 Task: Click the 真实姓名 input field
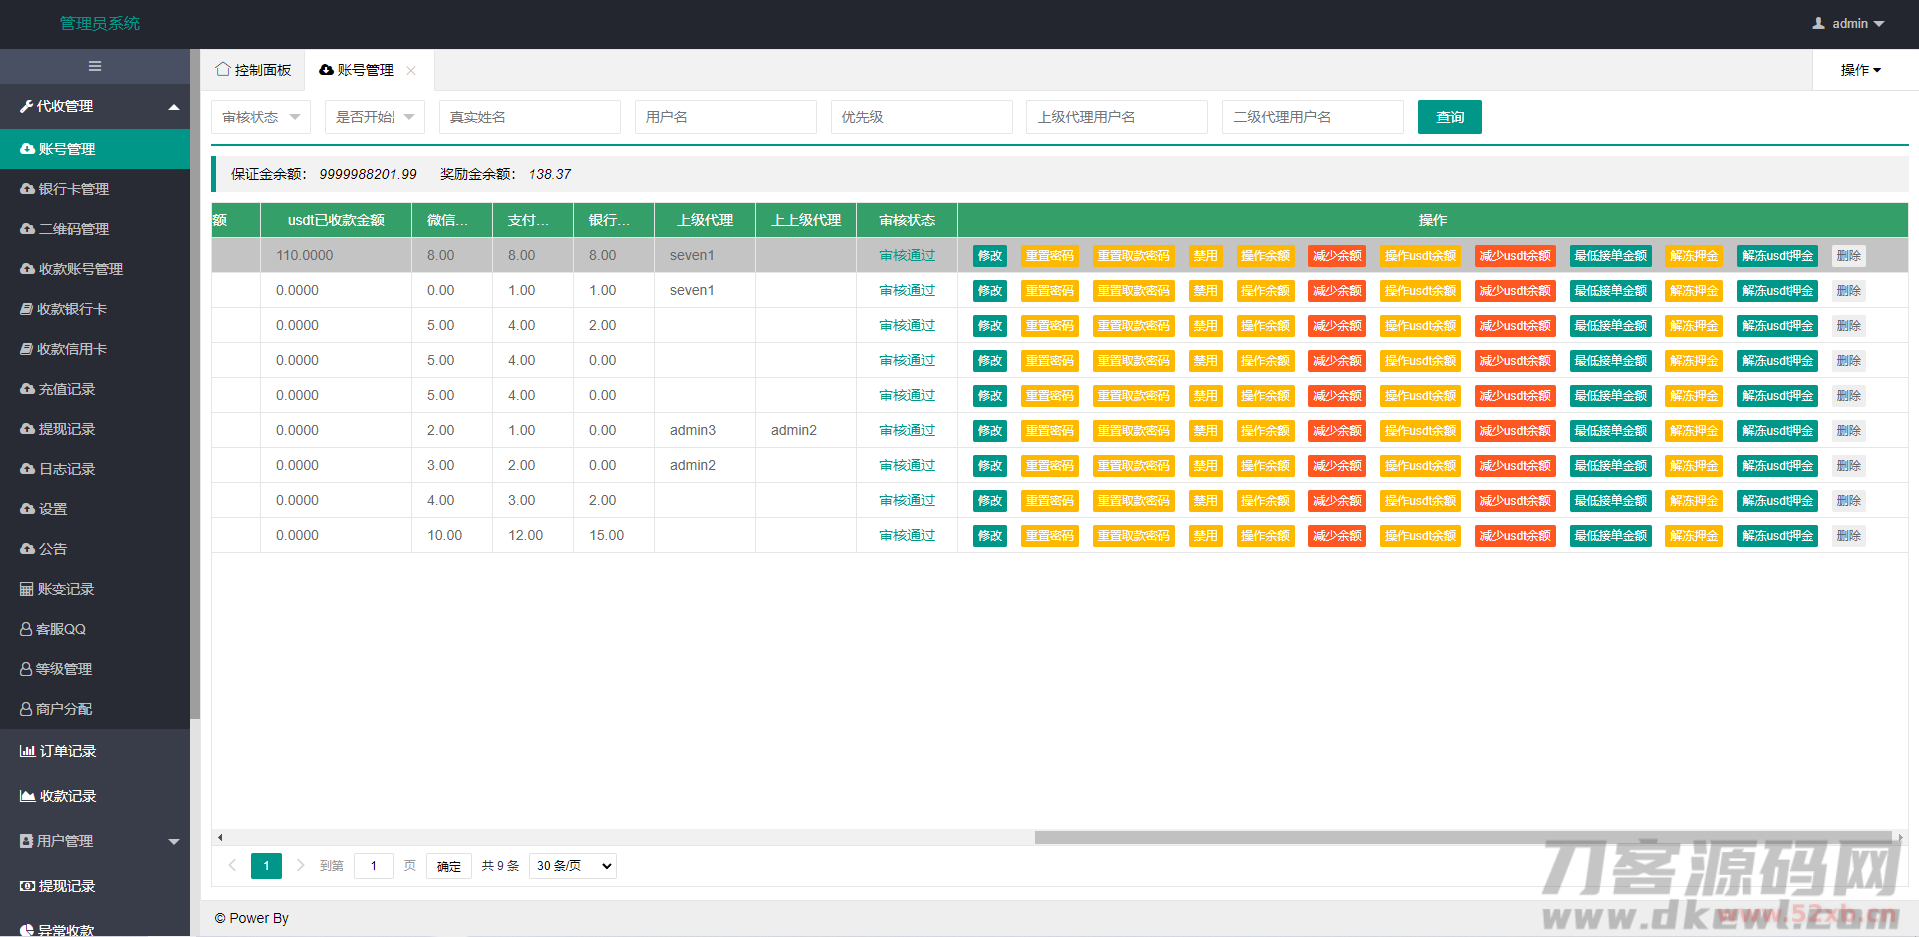[530, 117]
